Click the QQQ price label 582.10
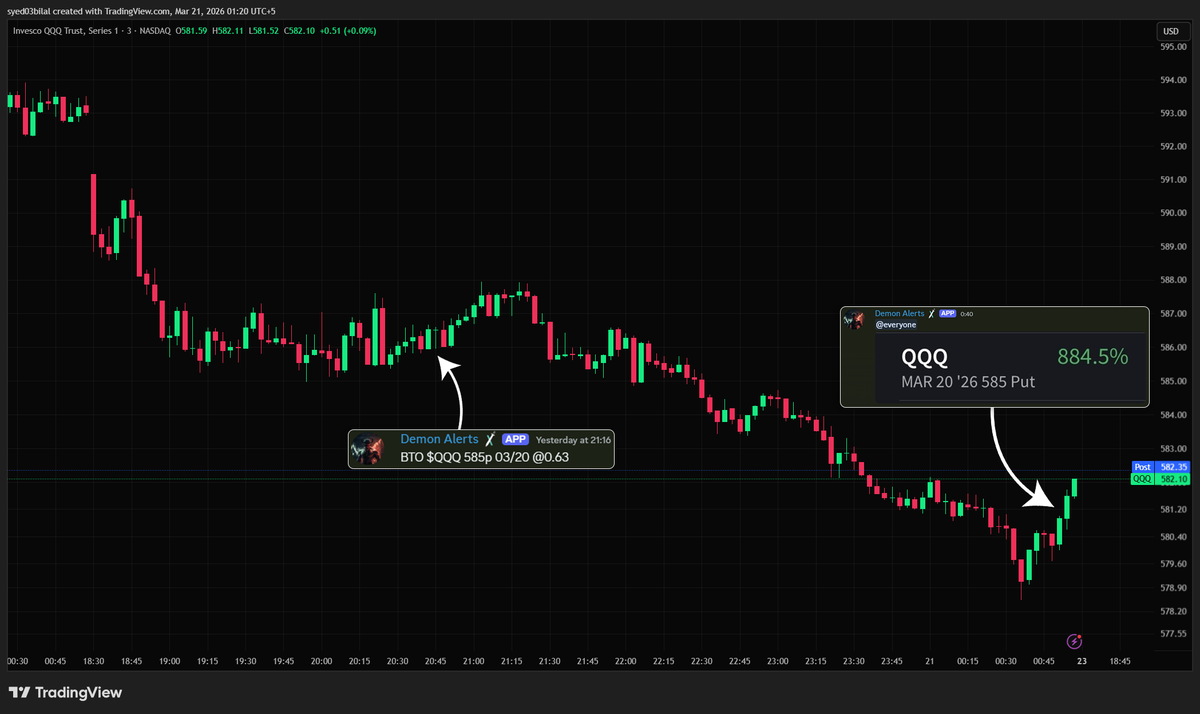Viewport: 1200px width, 714px height. pos(1159,479)
